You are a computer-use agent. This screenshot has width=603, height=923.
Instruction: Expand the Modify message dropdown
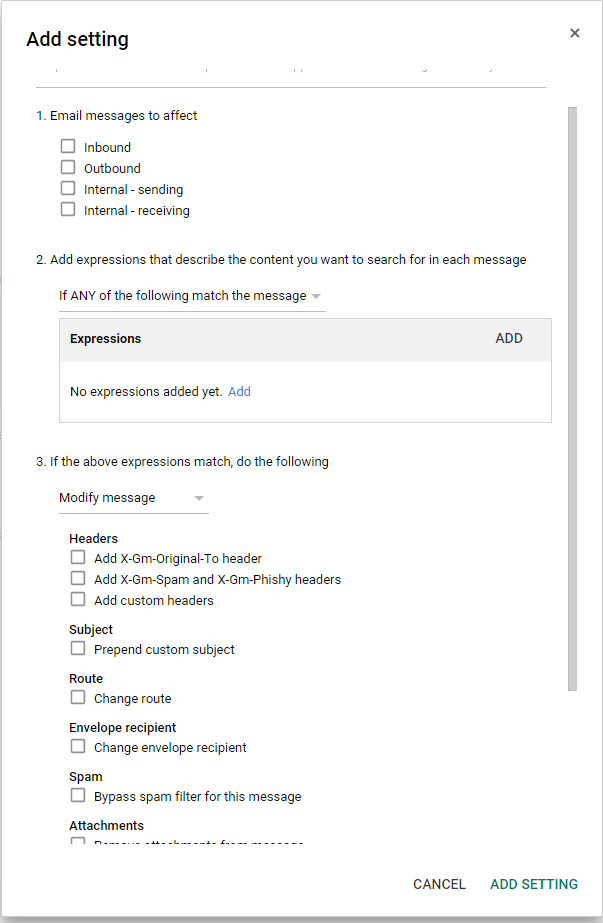132,498
